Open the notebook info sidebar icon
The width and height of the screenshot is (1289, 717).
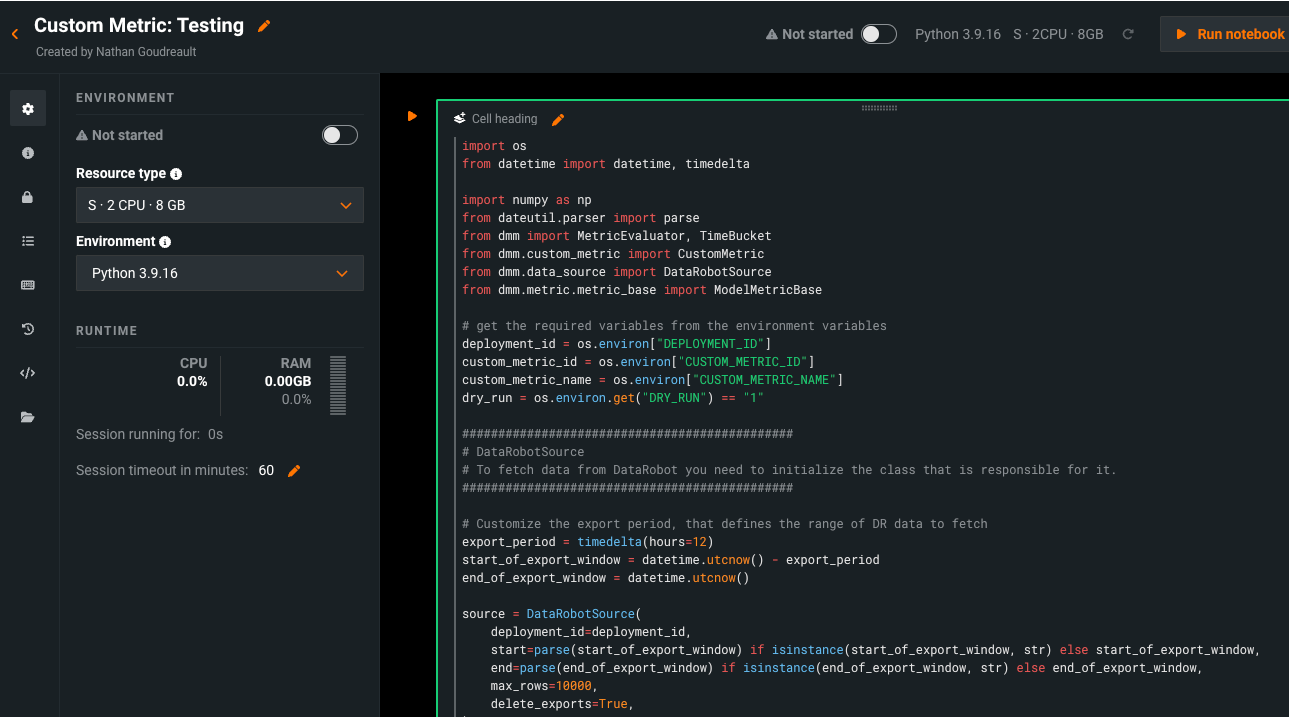(28, 153)
